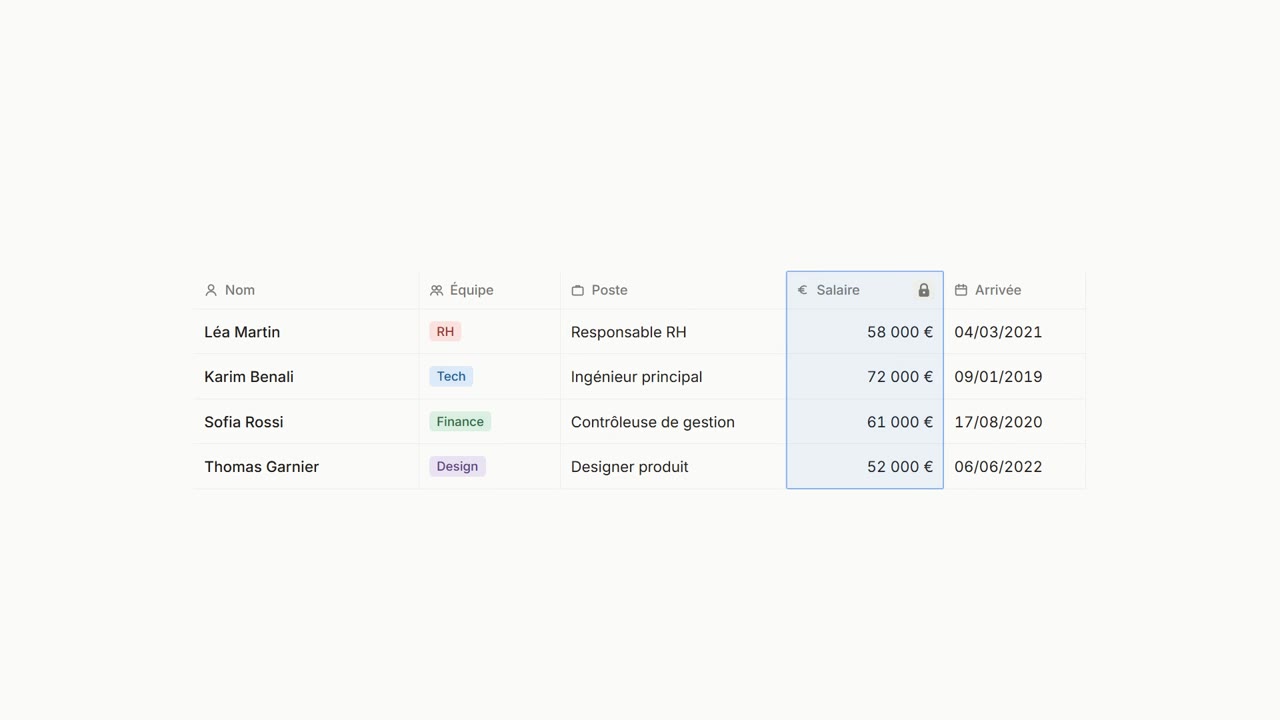Select the date 09/01/2019
1280x720 pixels.
[x=998, y=377]
